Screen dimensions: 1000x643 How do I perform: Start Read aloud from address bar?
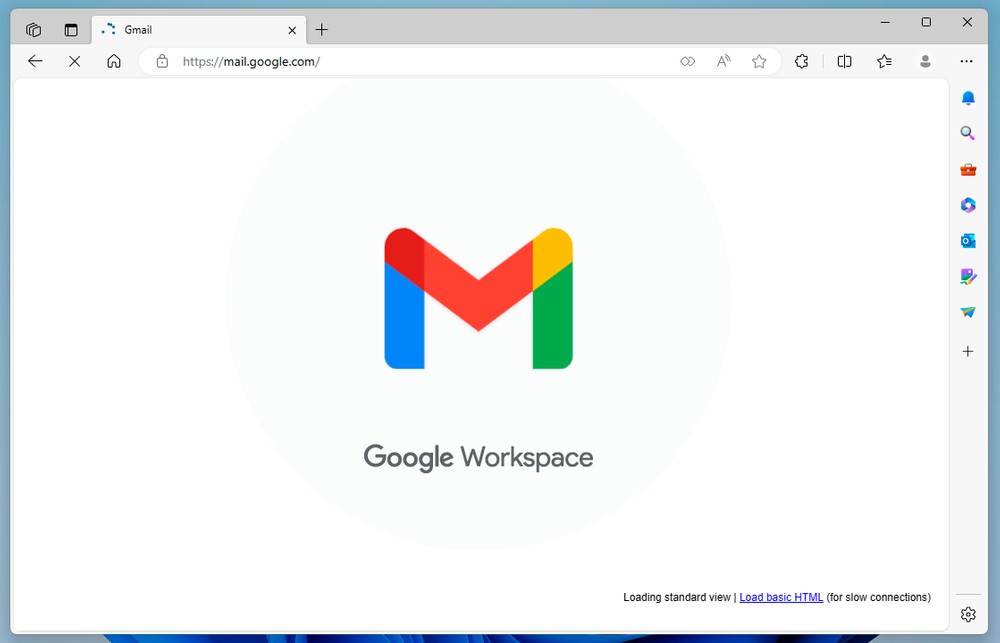point(723,61)
